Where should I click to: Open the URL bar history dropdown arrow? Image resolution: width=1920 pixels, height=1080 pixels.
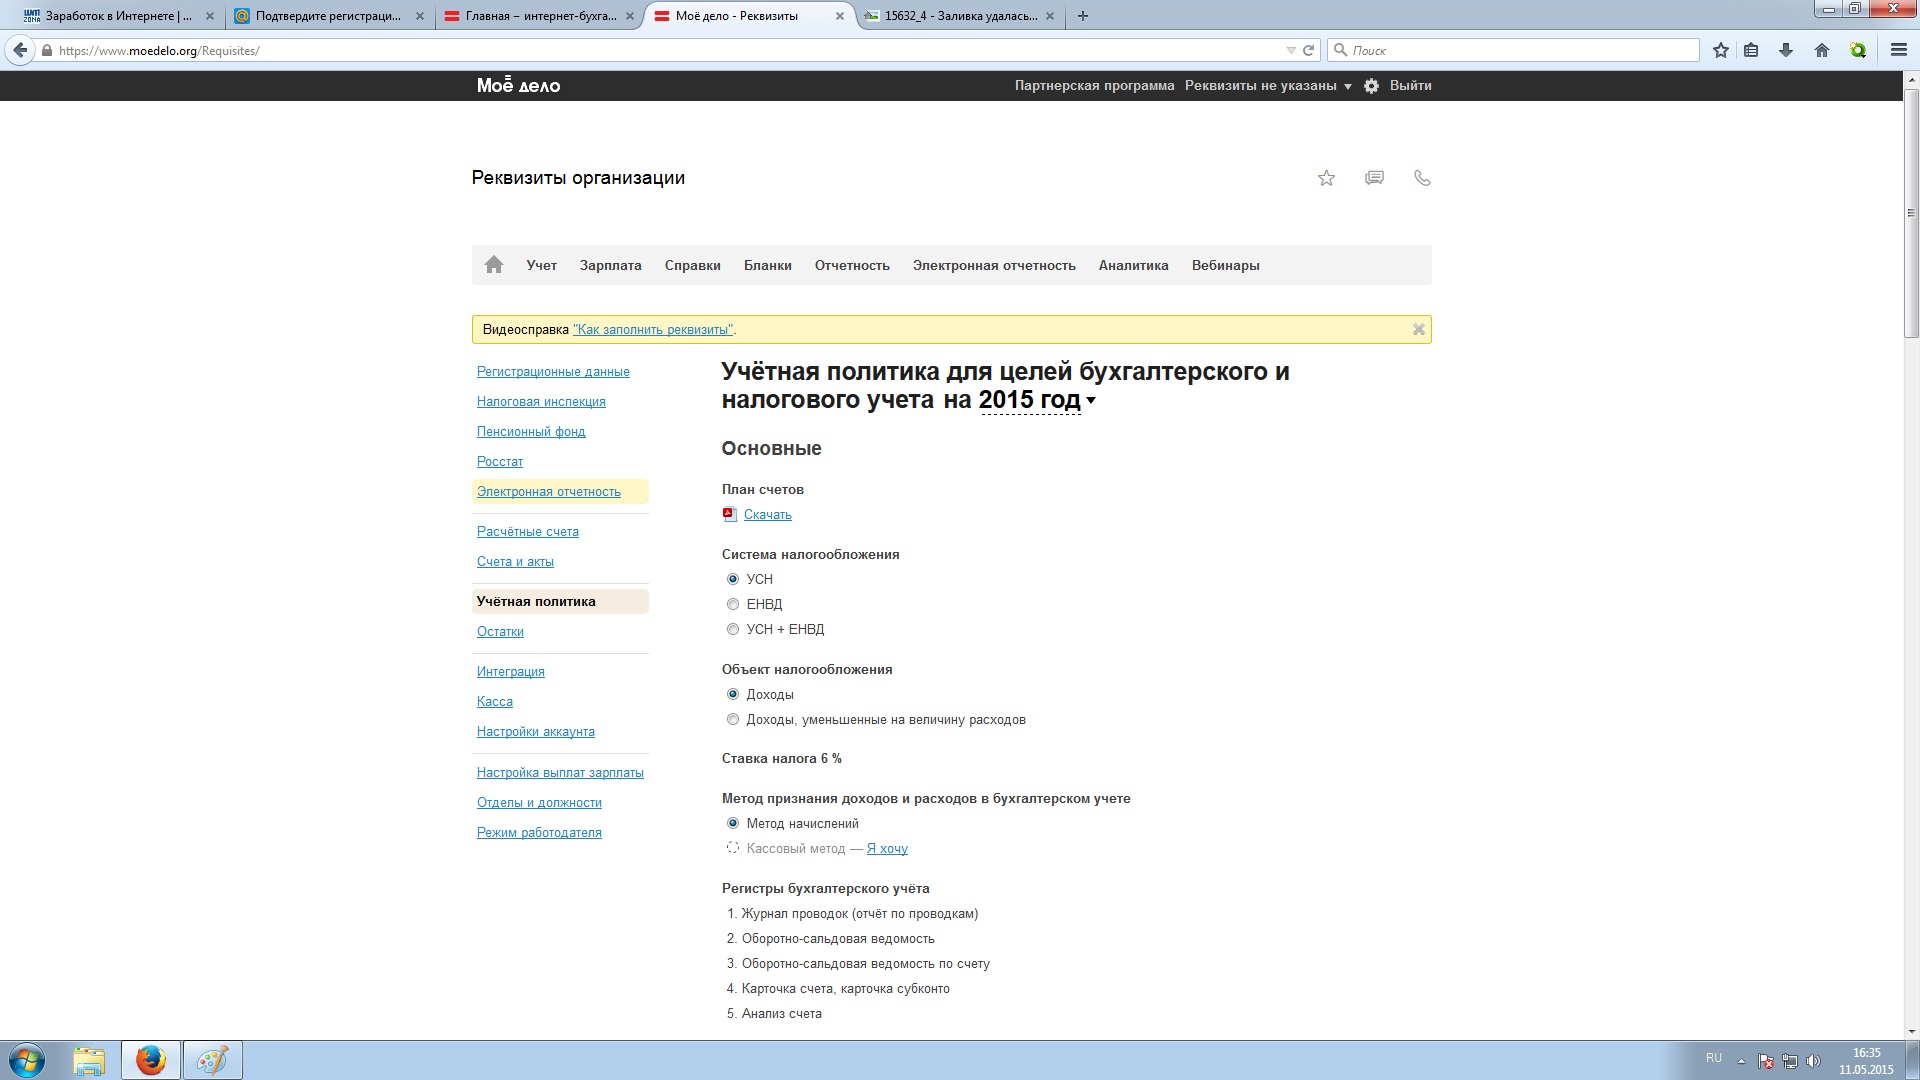click(1290, 50)
